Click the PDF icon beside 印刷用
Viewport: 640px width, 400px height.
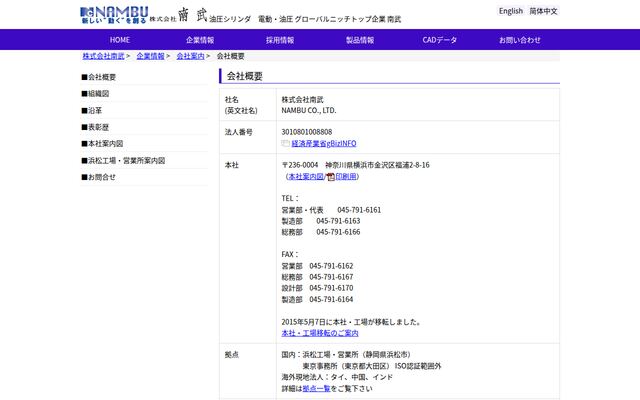point(330,177)
